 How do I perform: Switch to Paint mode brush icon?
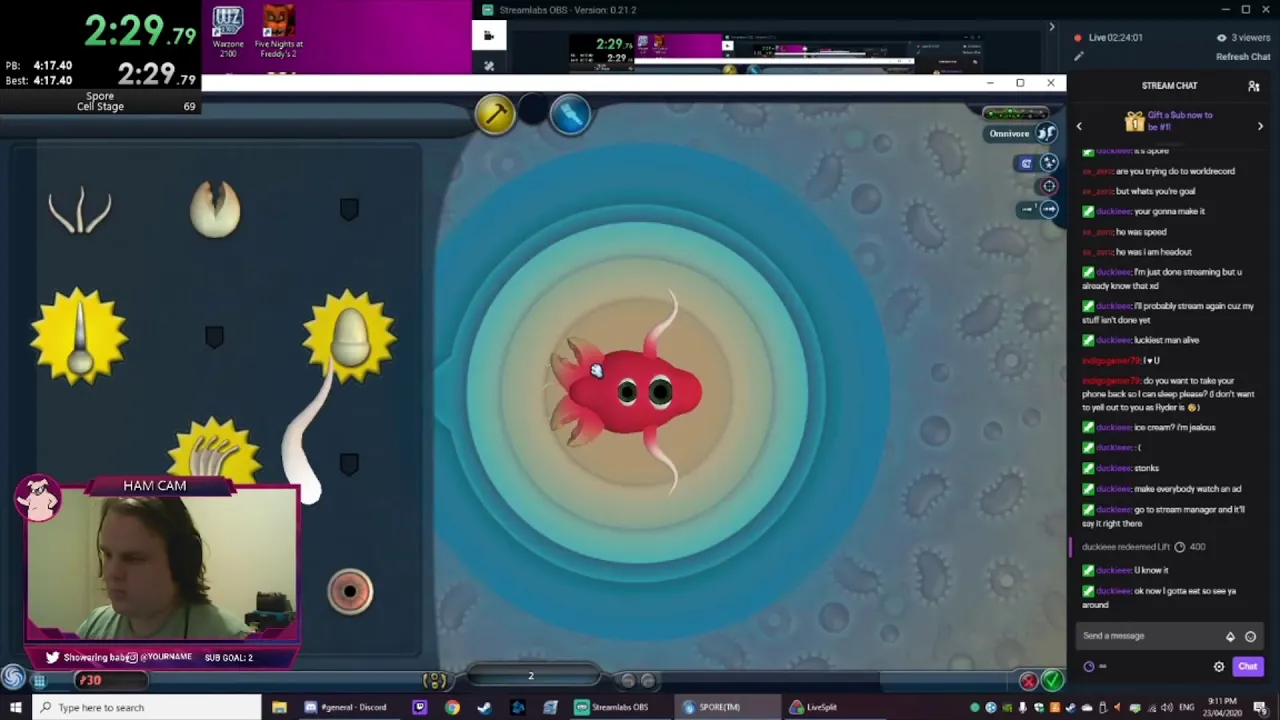(570, 115)
